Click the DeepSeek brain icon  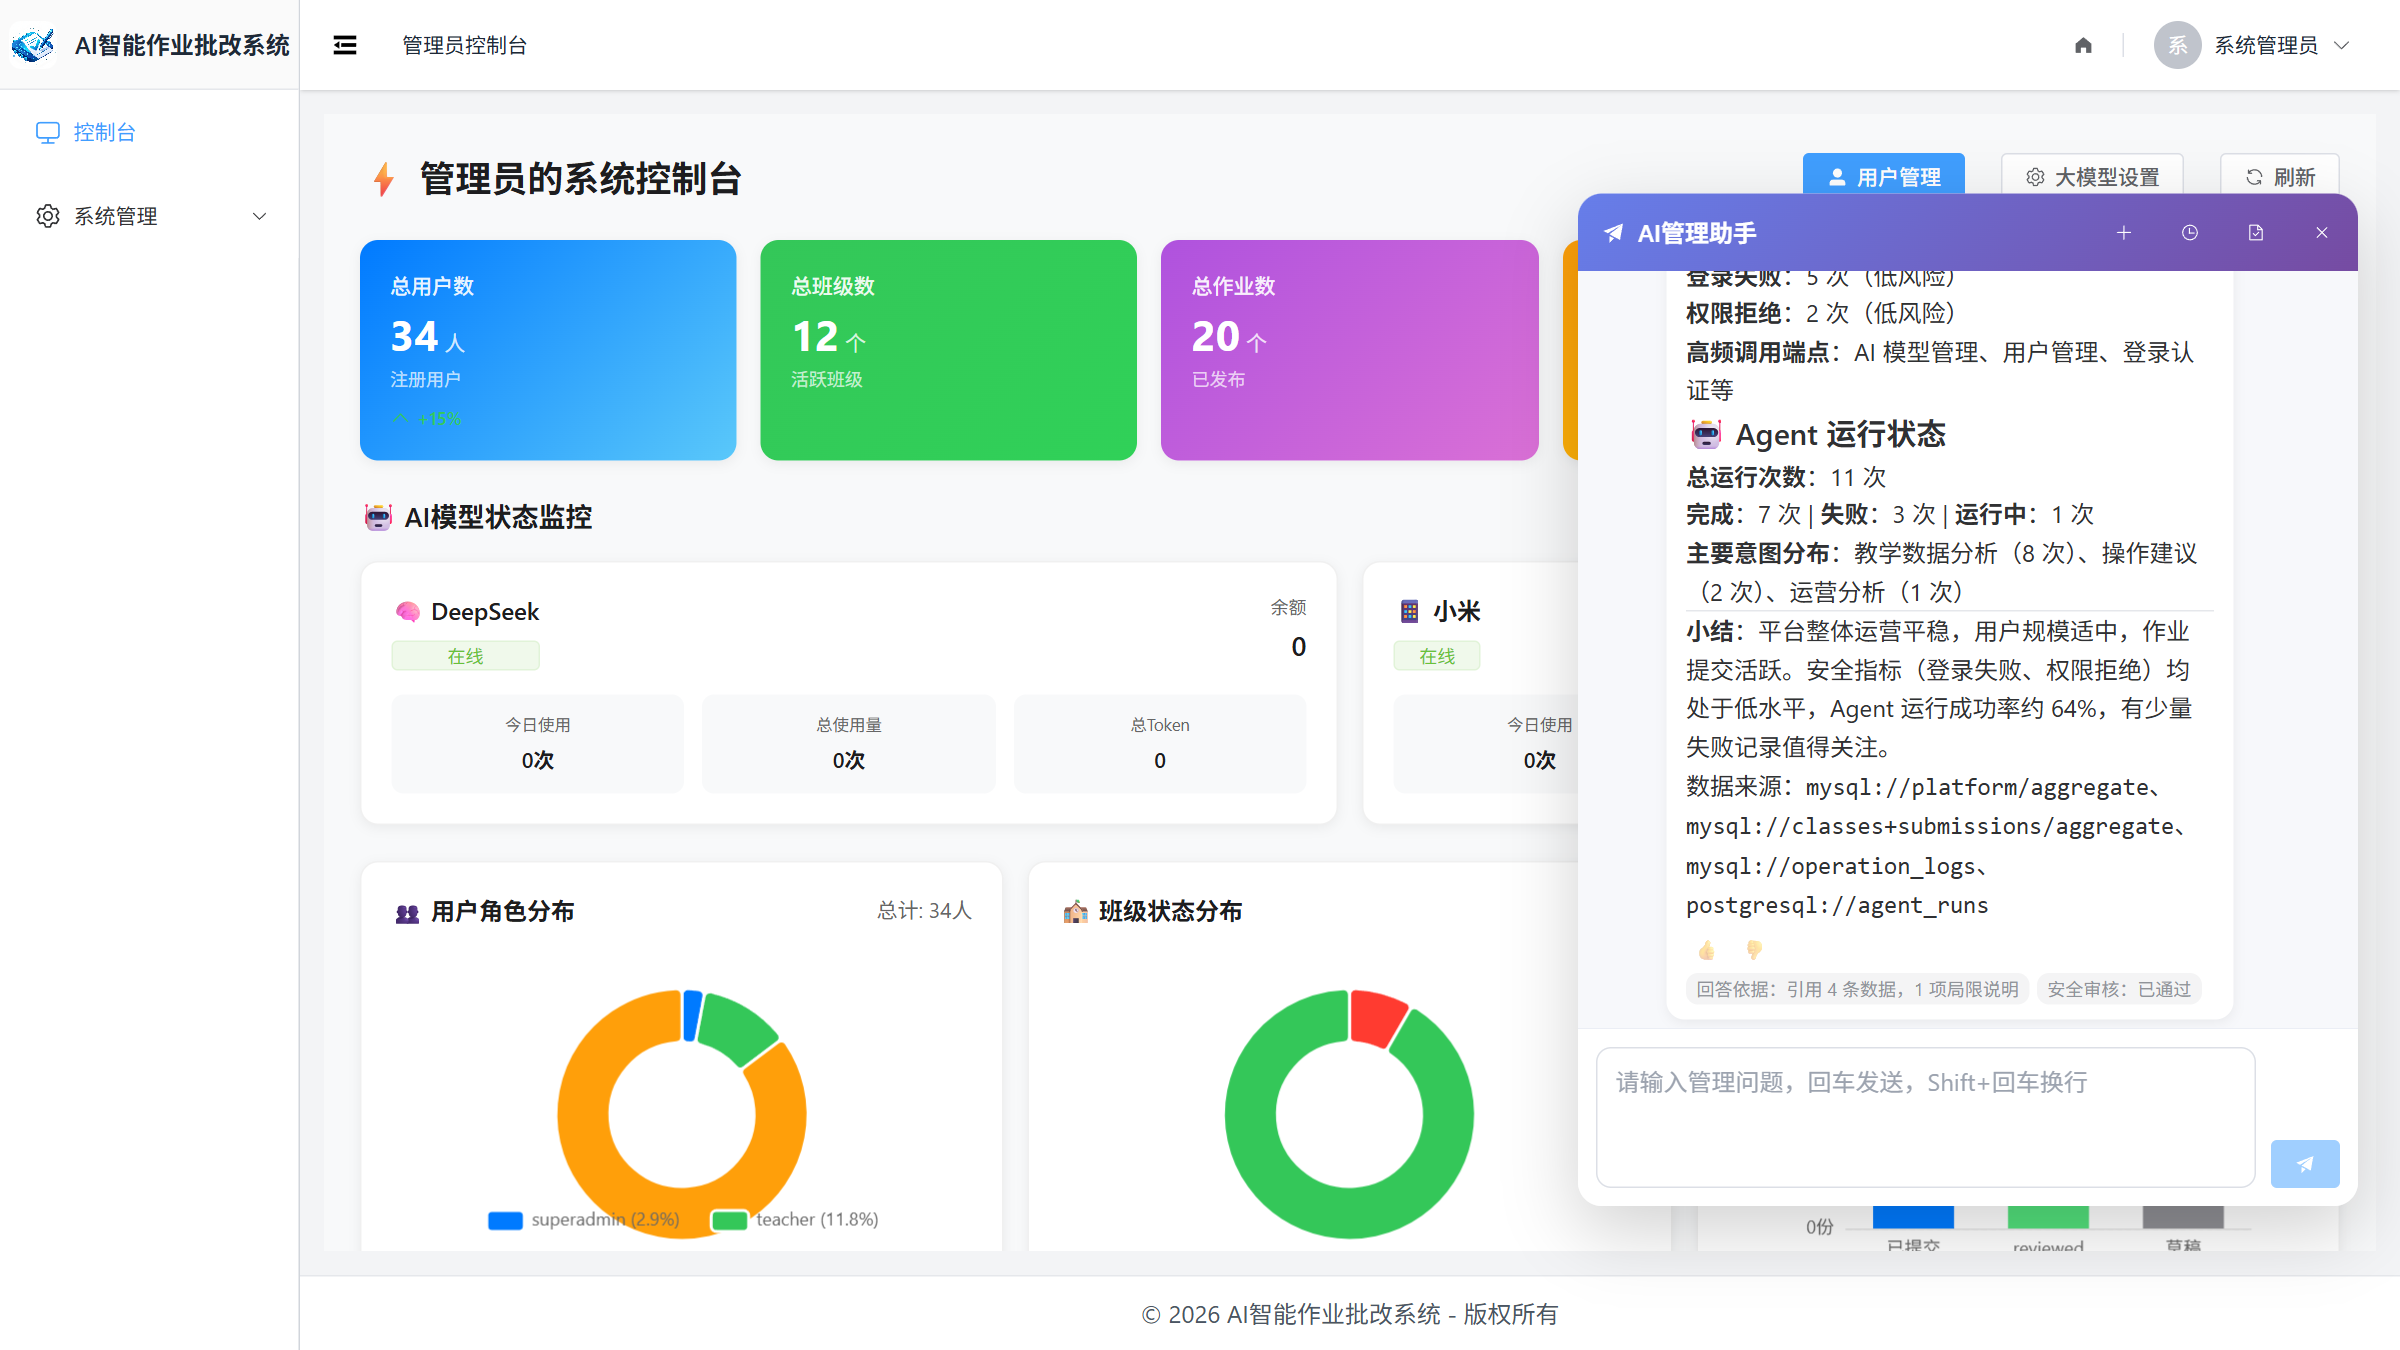407,611
